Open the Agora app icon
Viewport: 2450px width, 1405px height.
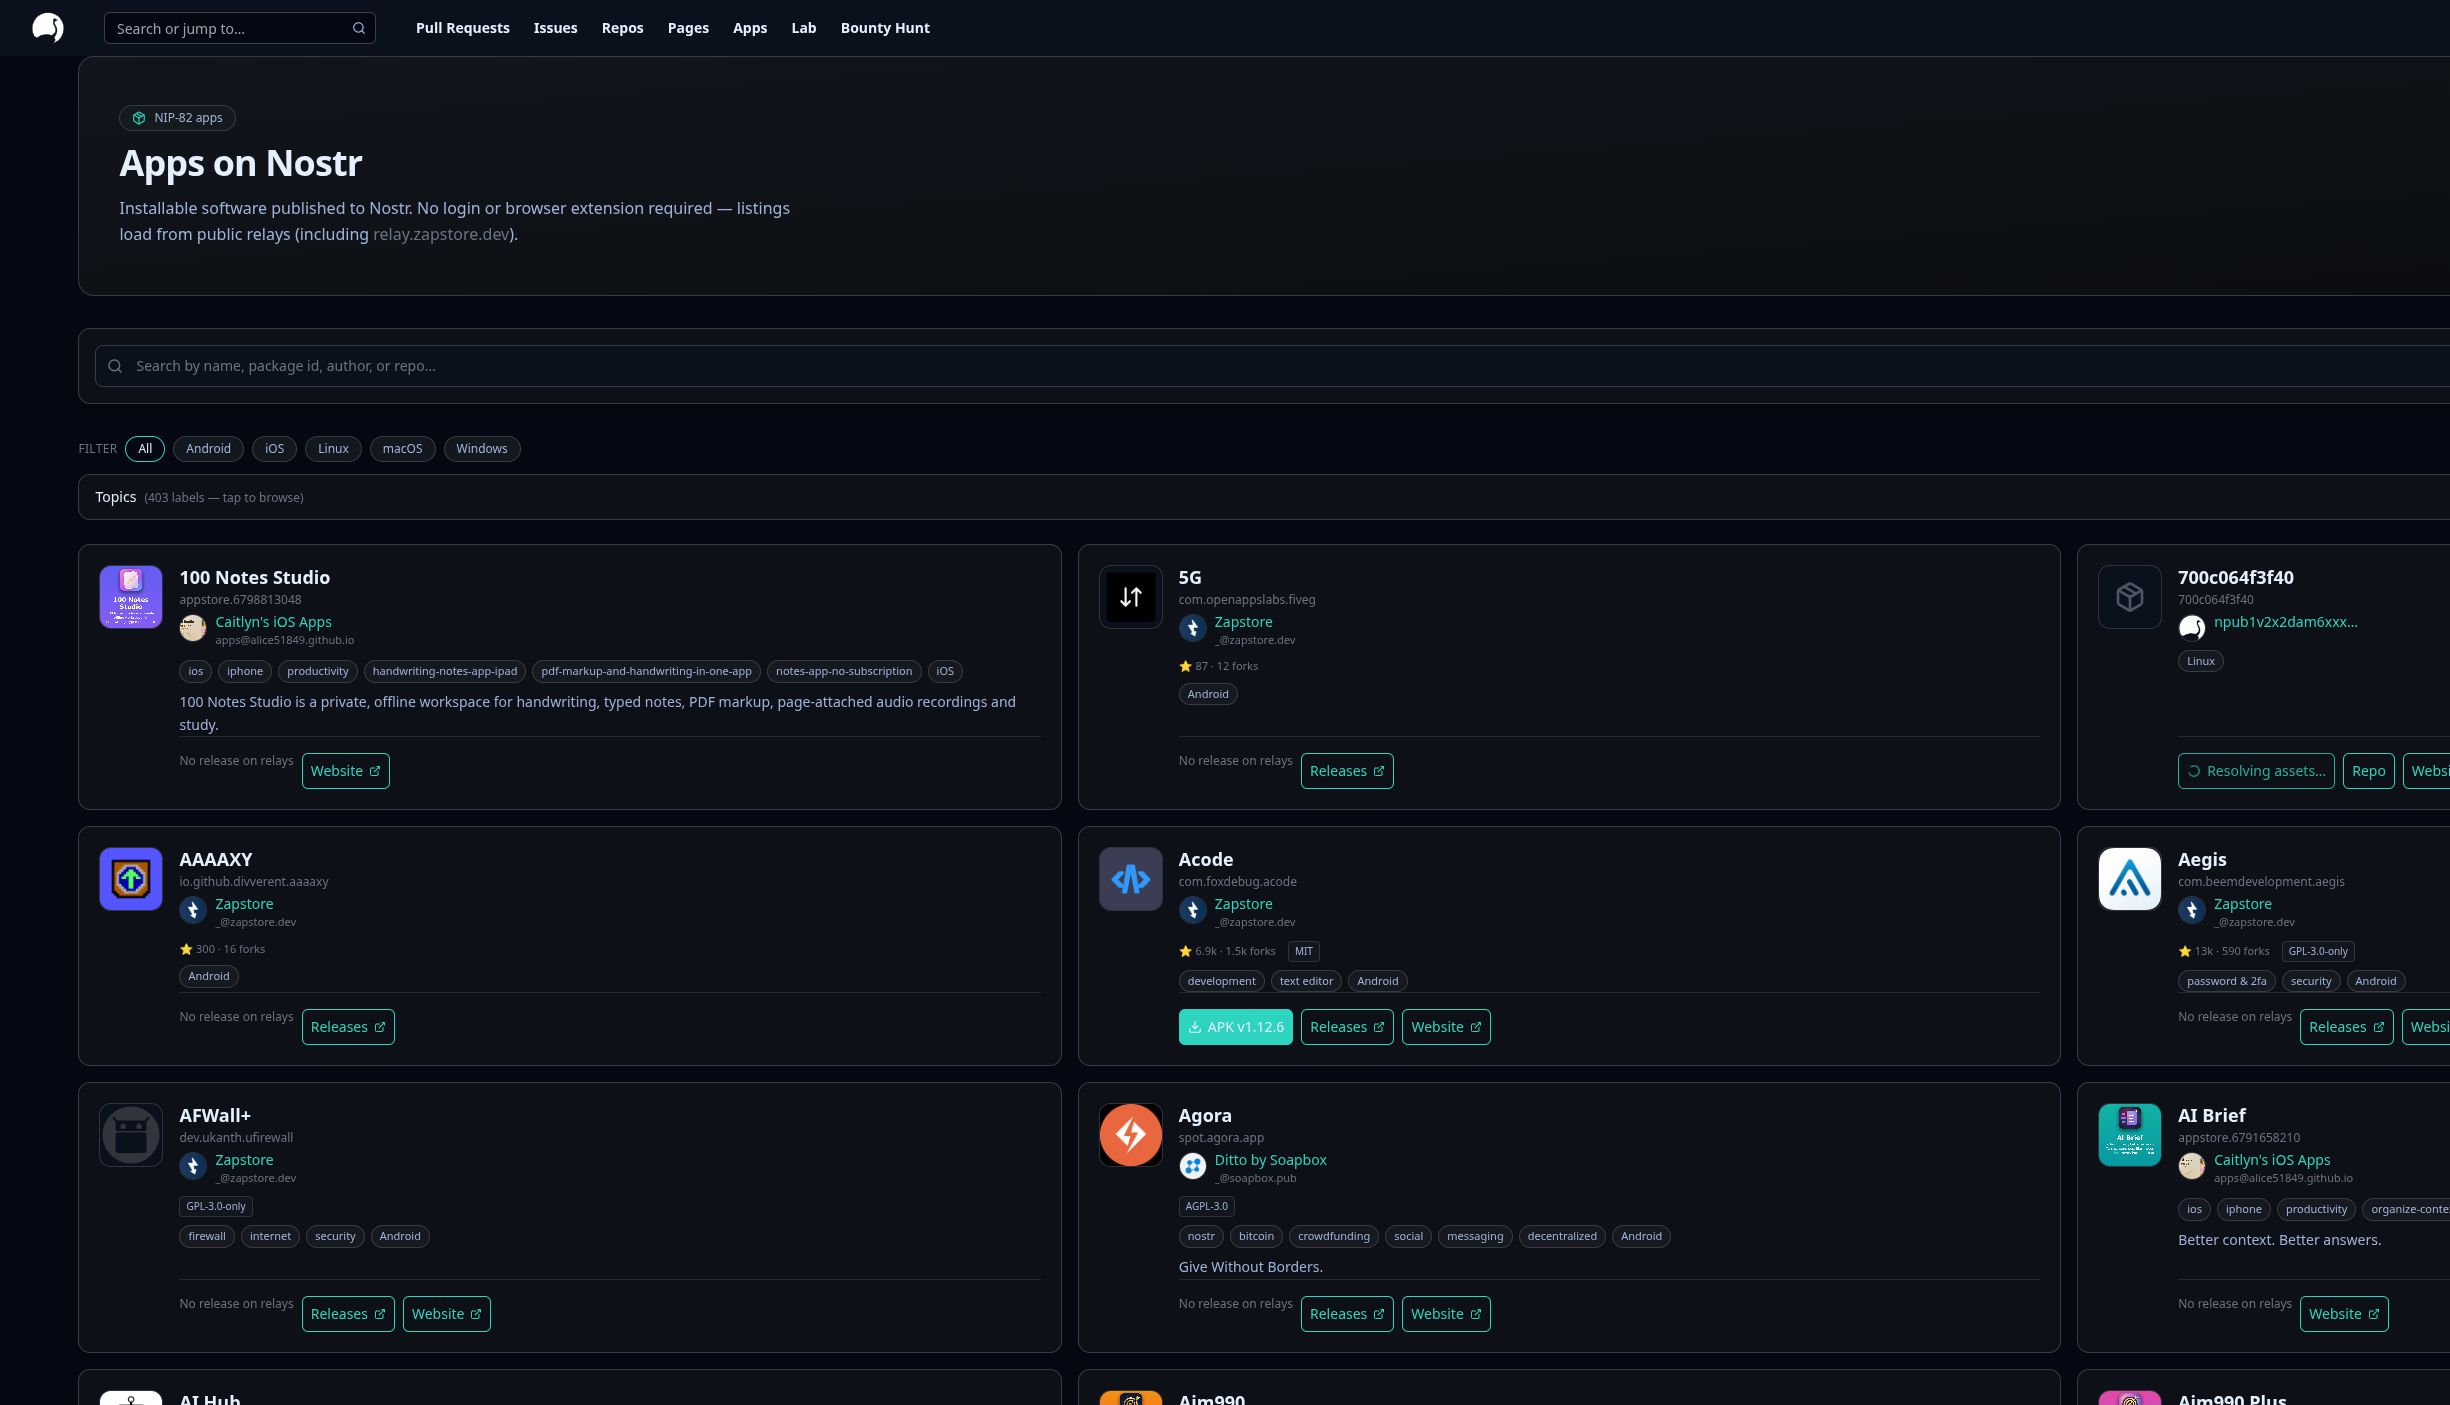coord(1130,1135)
